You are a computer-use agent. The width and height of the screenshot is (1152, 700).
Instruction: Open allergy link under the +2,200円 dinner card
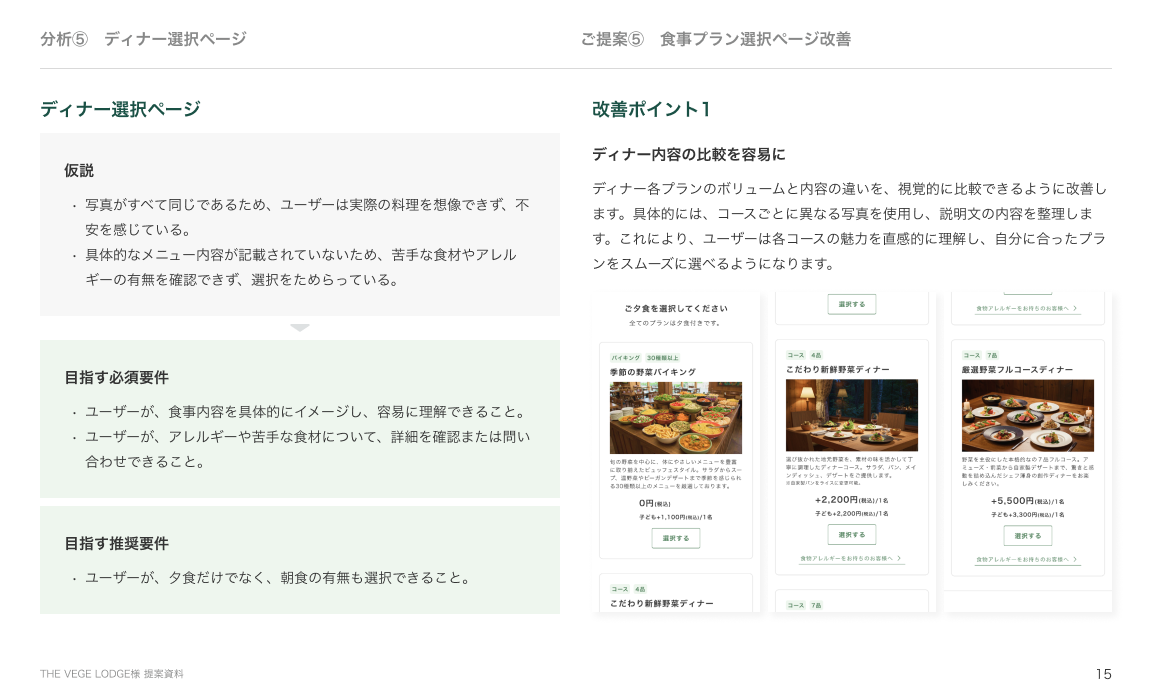pos(845,558)
